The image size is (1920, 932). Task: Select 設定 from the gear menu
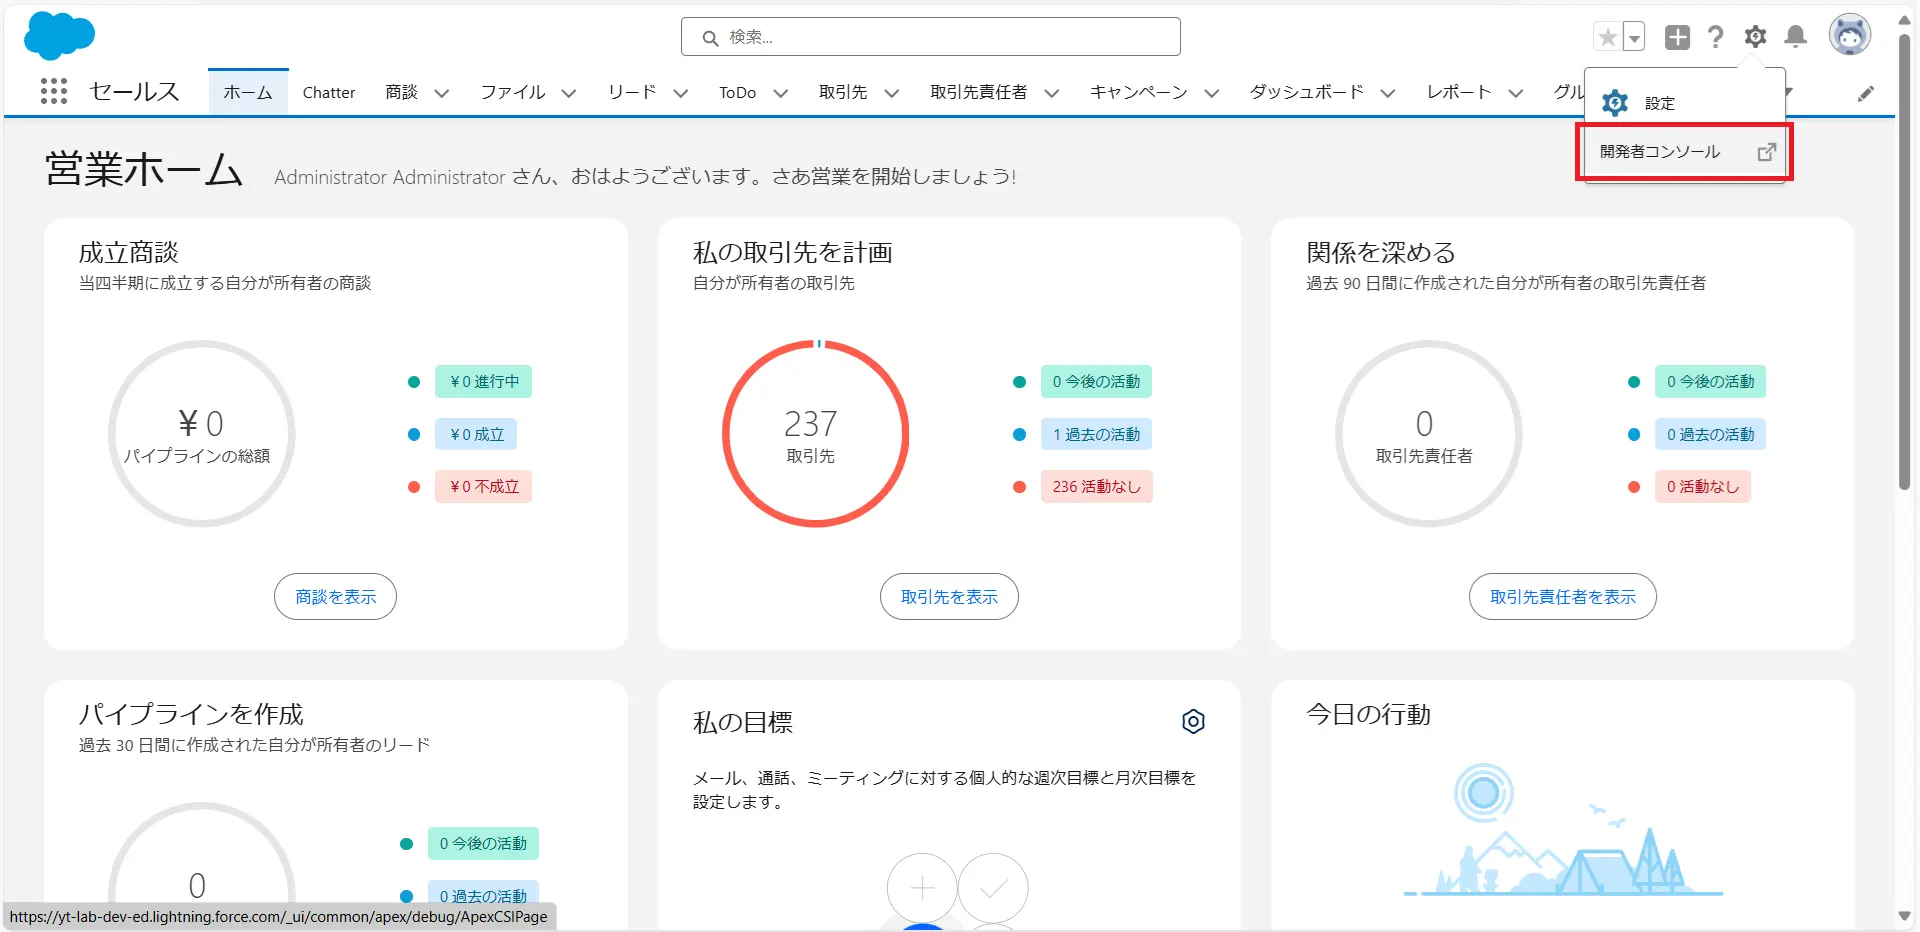[x=1659, y=103]
